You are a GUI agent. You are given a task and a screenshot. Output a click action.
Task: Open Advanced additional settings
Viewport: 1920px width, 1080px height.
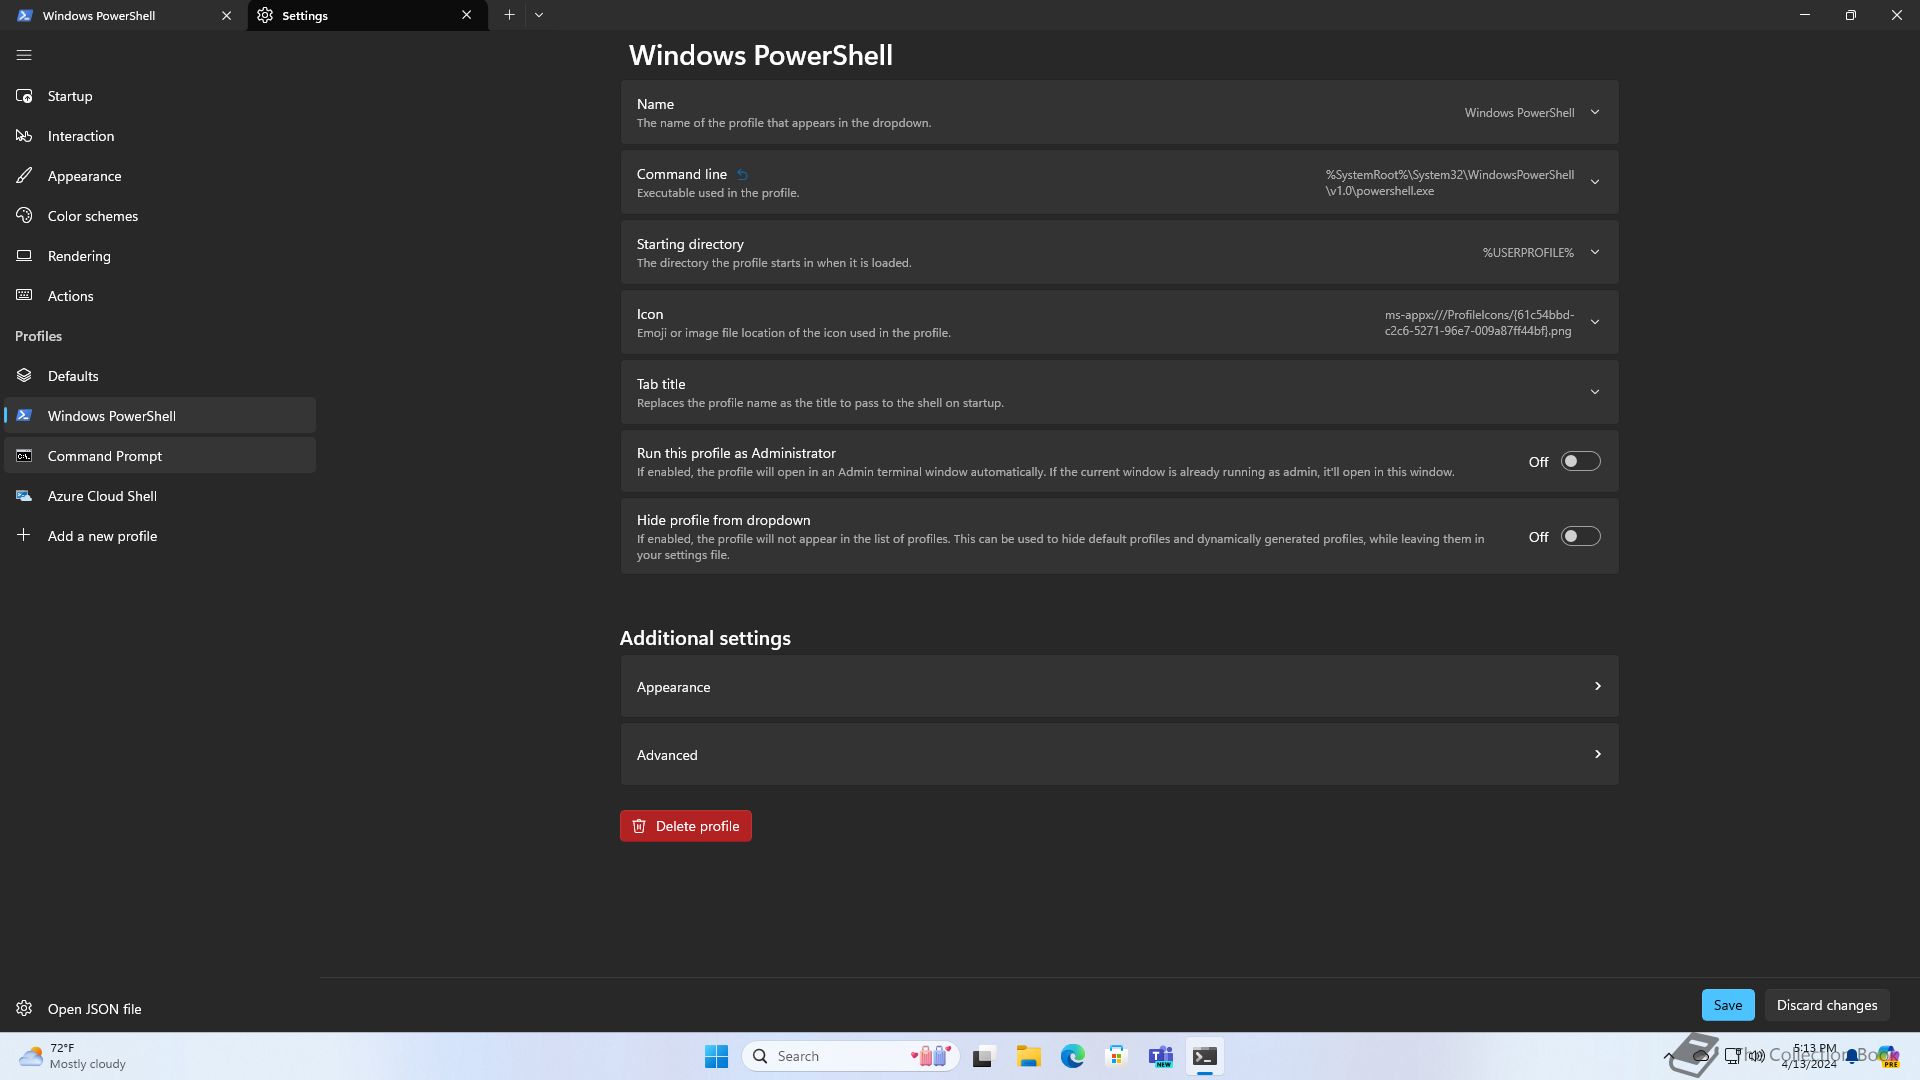[x=1119, y=755]
